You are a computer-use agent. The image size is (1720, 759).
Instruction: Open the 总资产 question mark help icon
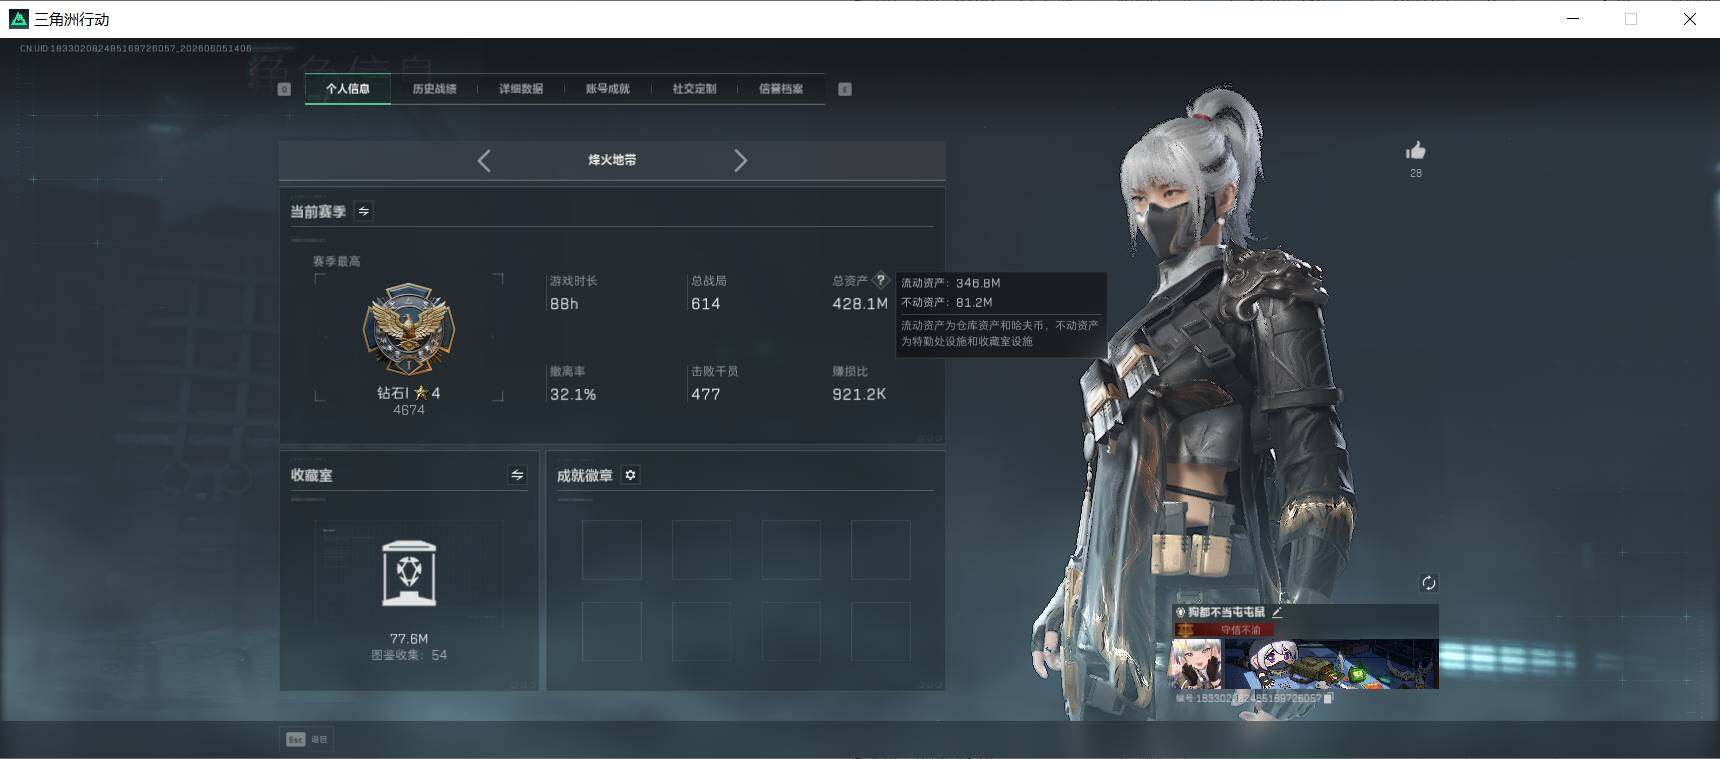[881, 280]
